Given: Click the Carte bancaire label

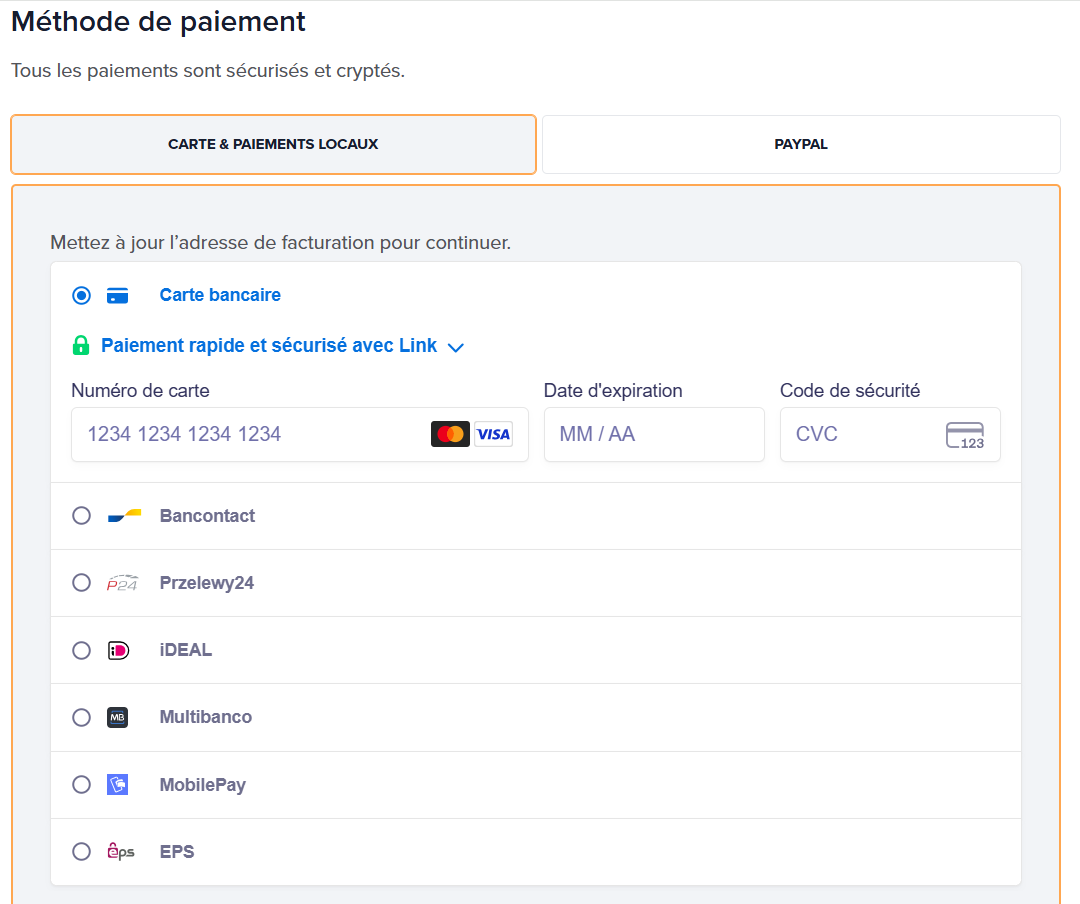Looking at the screenshot, I should pyautogui.click(x=220, y=295).
